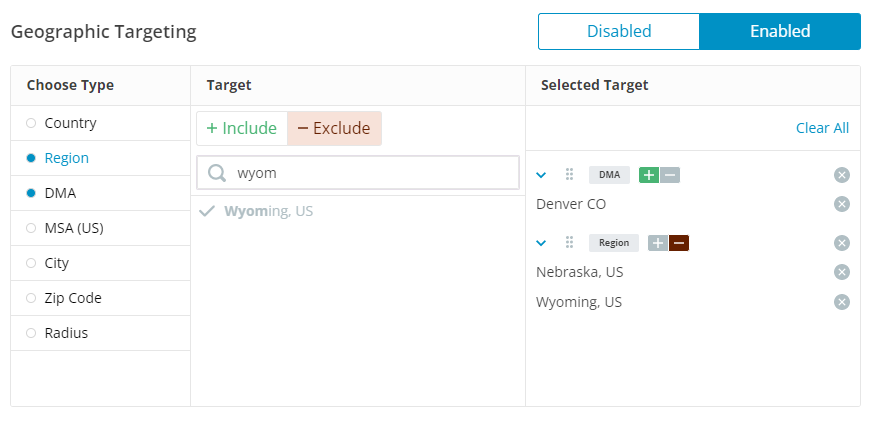Set Region group to exclude (minus)
872x423 pixels.
pyautogui.click(x=679, y=243)
